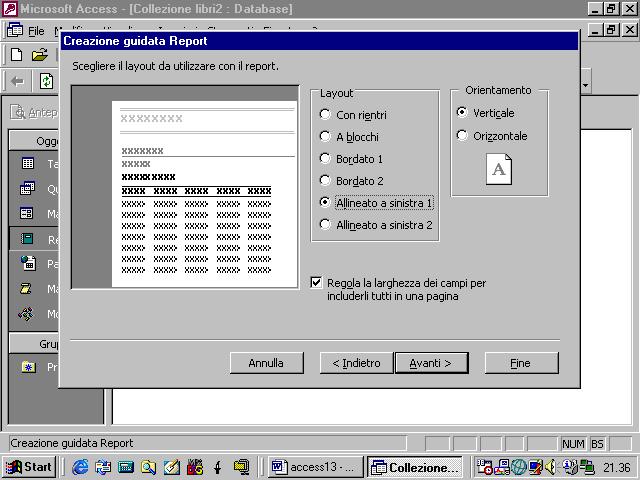Choose the 'Bordato 1' layout
This screenshot has height=480, width=640.
click(351, 159)
